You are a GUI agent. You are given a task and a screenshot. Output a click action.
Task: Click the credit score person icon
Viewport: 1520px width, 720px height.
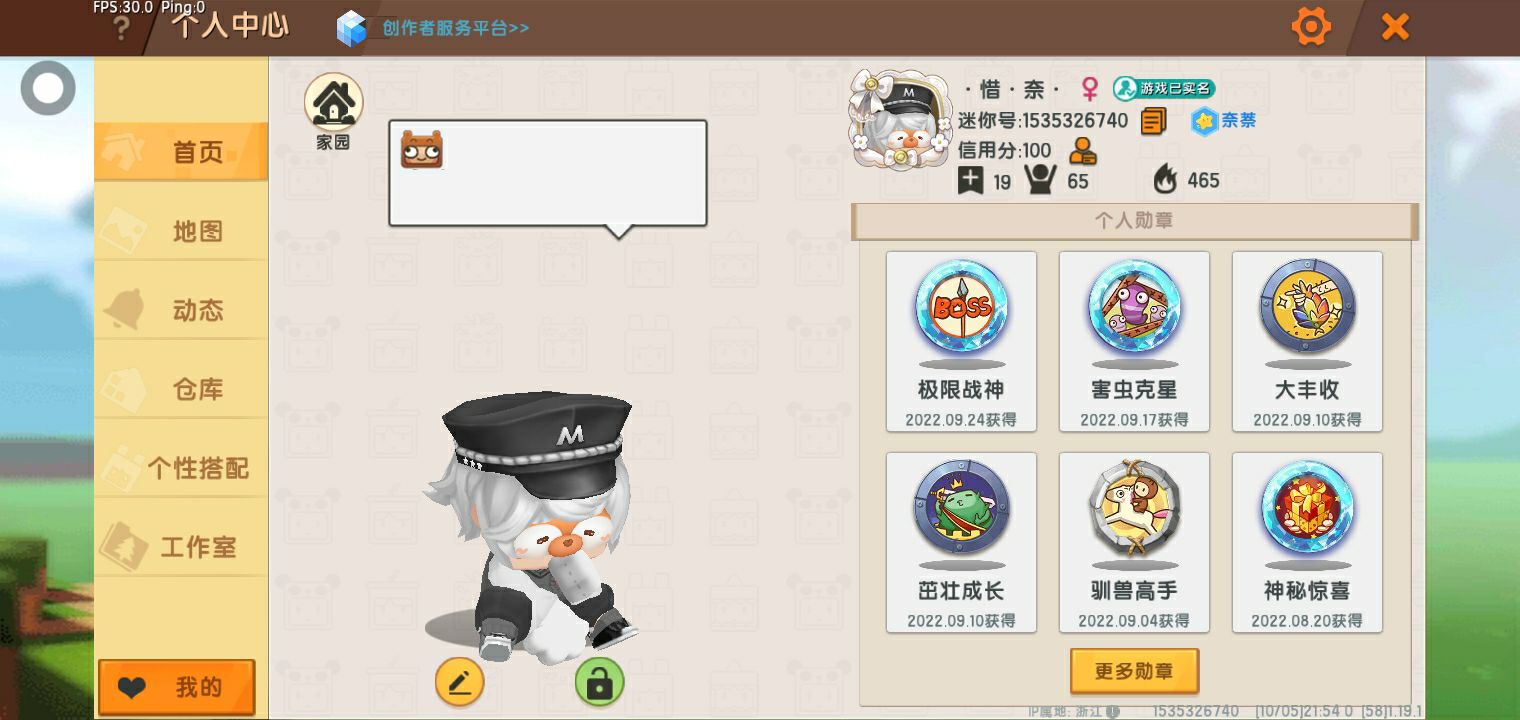tap(1082, 151)
